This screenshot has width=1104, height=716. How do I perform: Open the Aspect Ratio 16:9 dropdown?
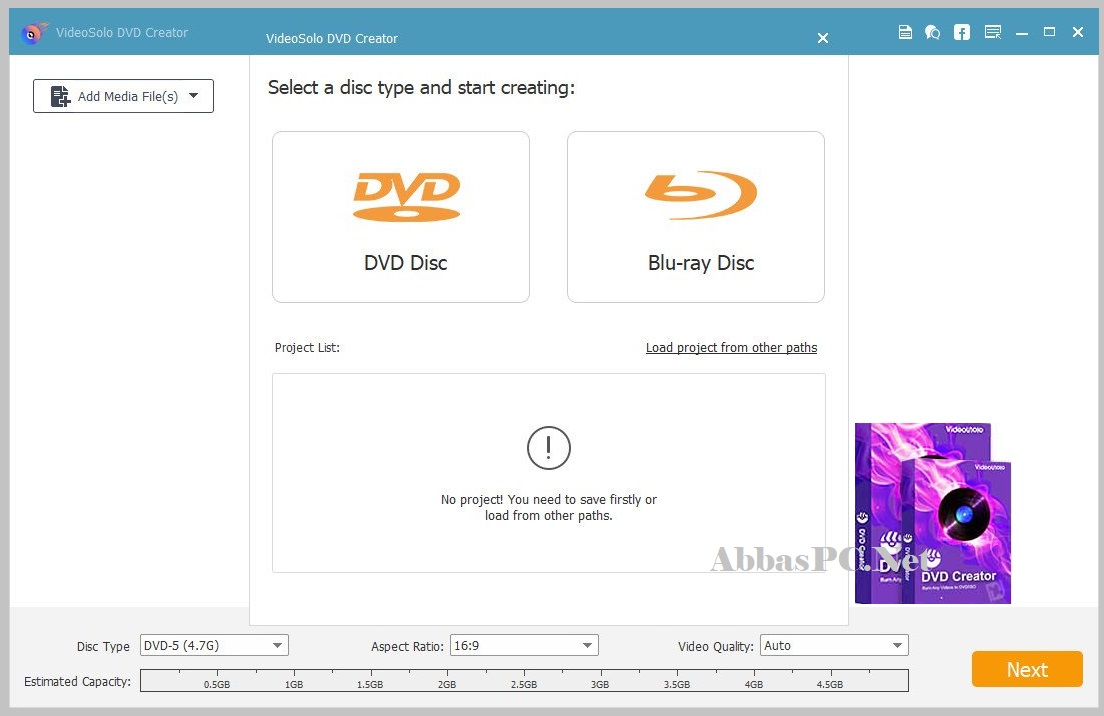pos(524,646)
